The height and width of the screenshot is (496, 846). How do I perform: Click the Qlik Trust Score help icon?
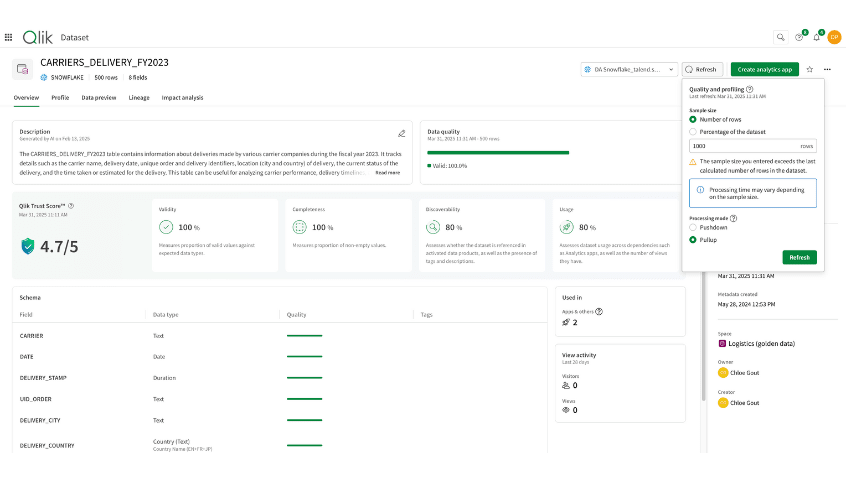pyautogui.click(x=71, y=206)
